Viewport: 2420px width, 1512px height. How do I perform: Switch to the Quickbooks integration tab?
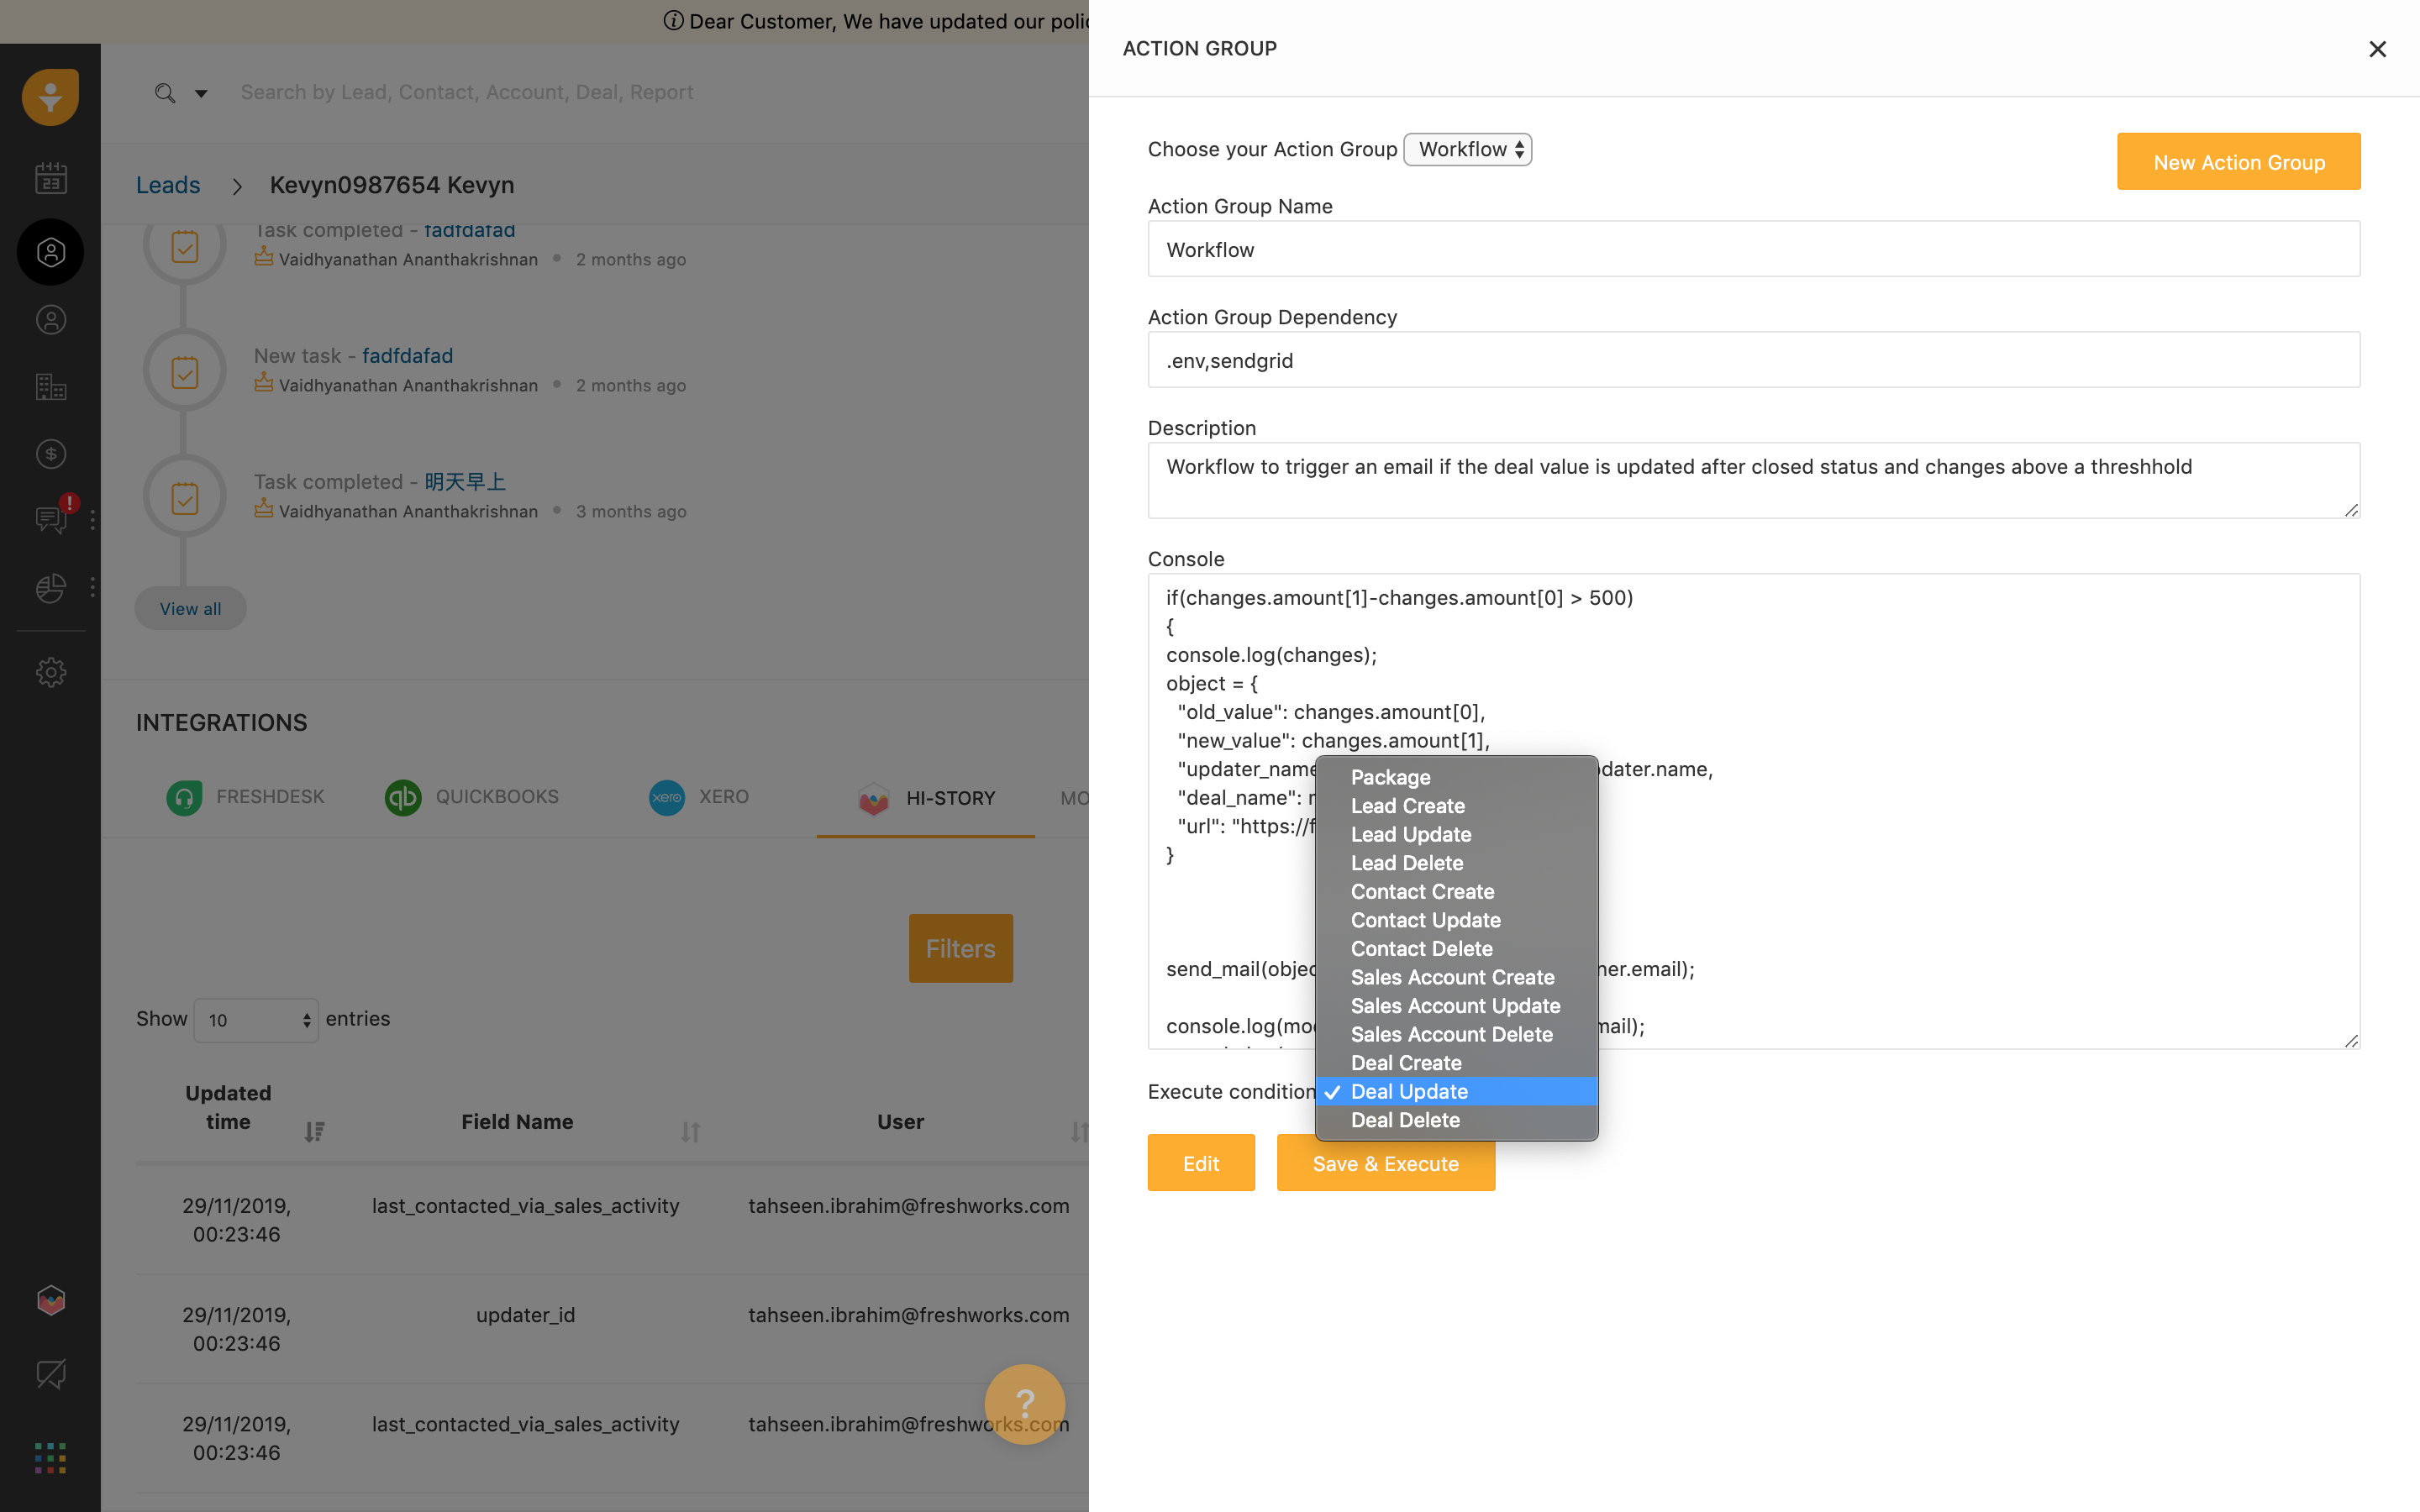pyautogui.click(x=473, y=797)
